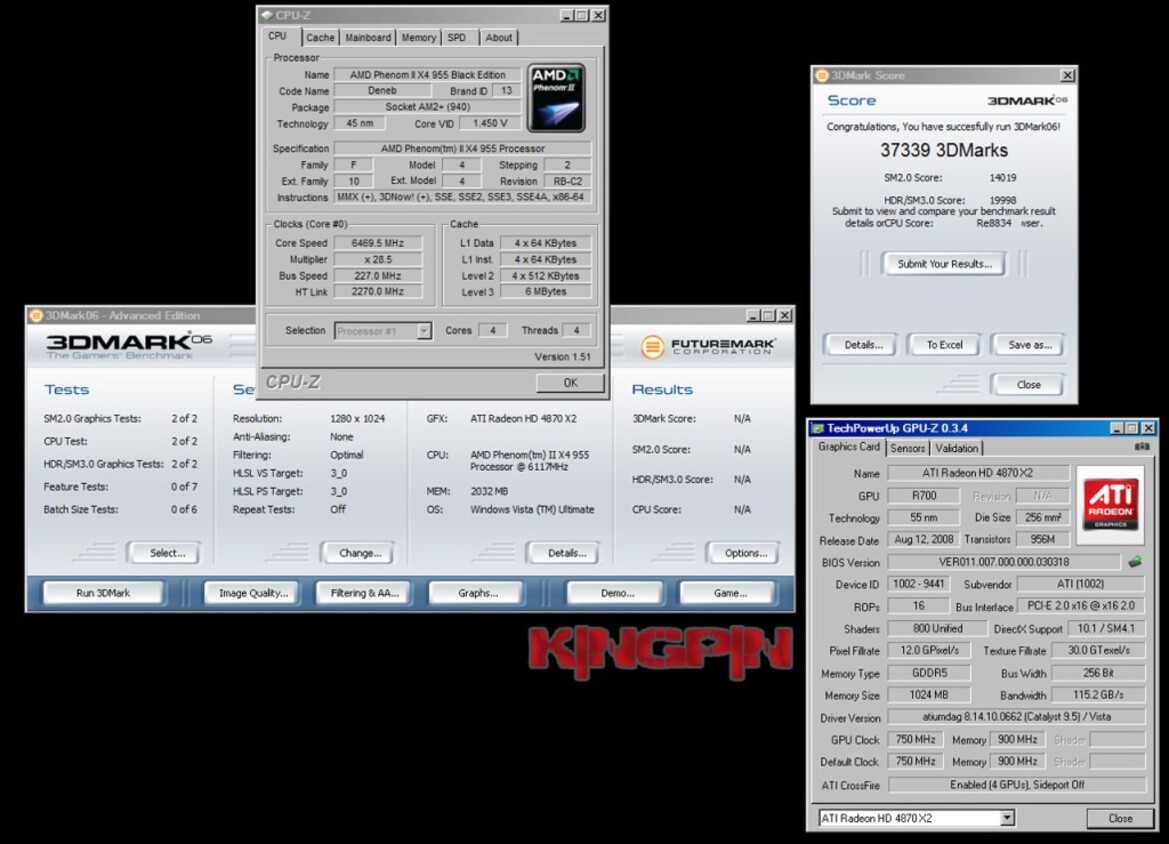
Task: Switch to the Memory tab in CPU-Z
Action: coord(418,37)
